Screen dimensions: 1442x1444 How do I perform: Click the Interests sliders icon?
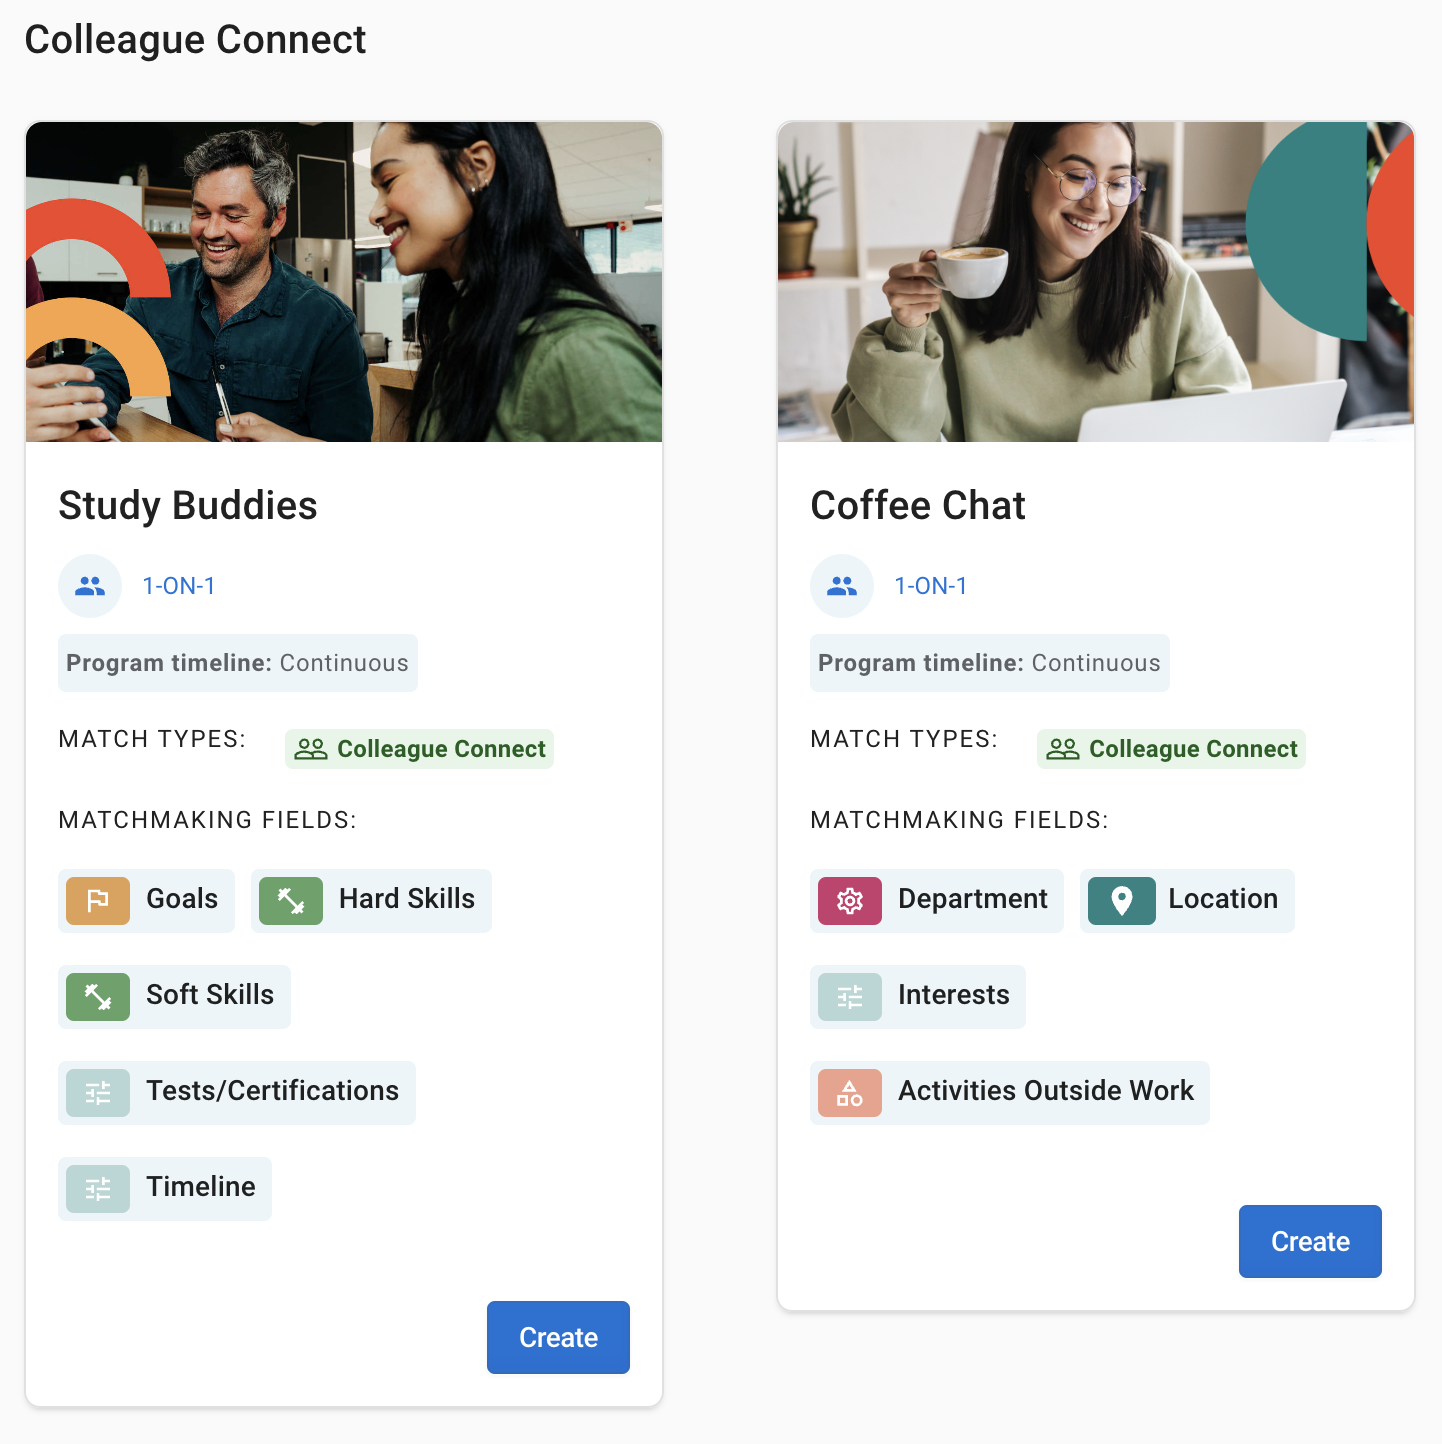tap(849, 996)
